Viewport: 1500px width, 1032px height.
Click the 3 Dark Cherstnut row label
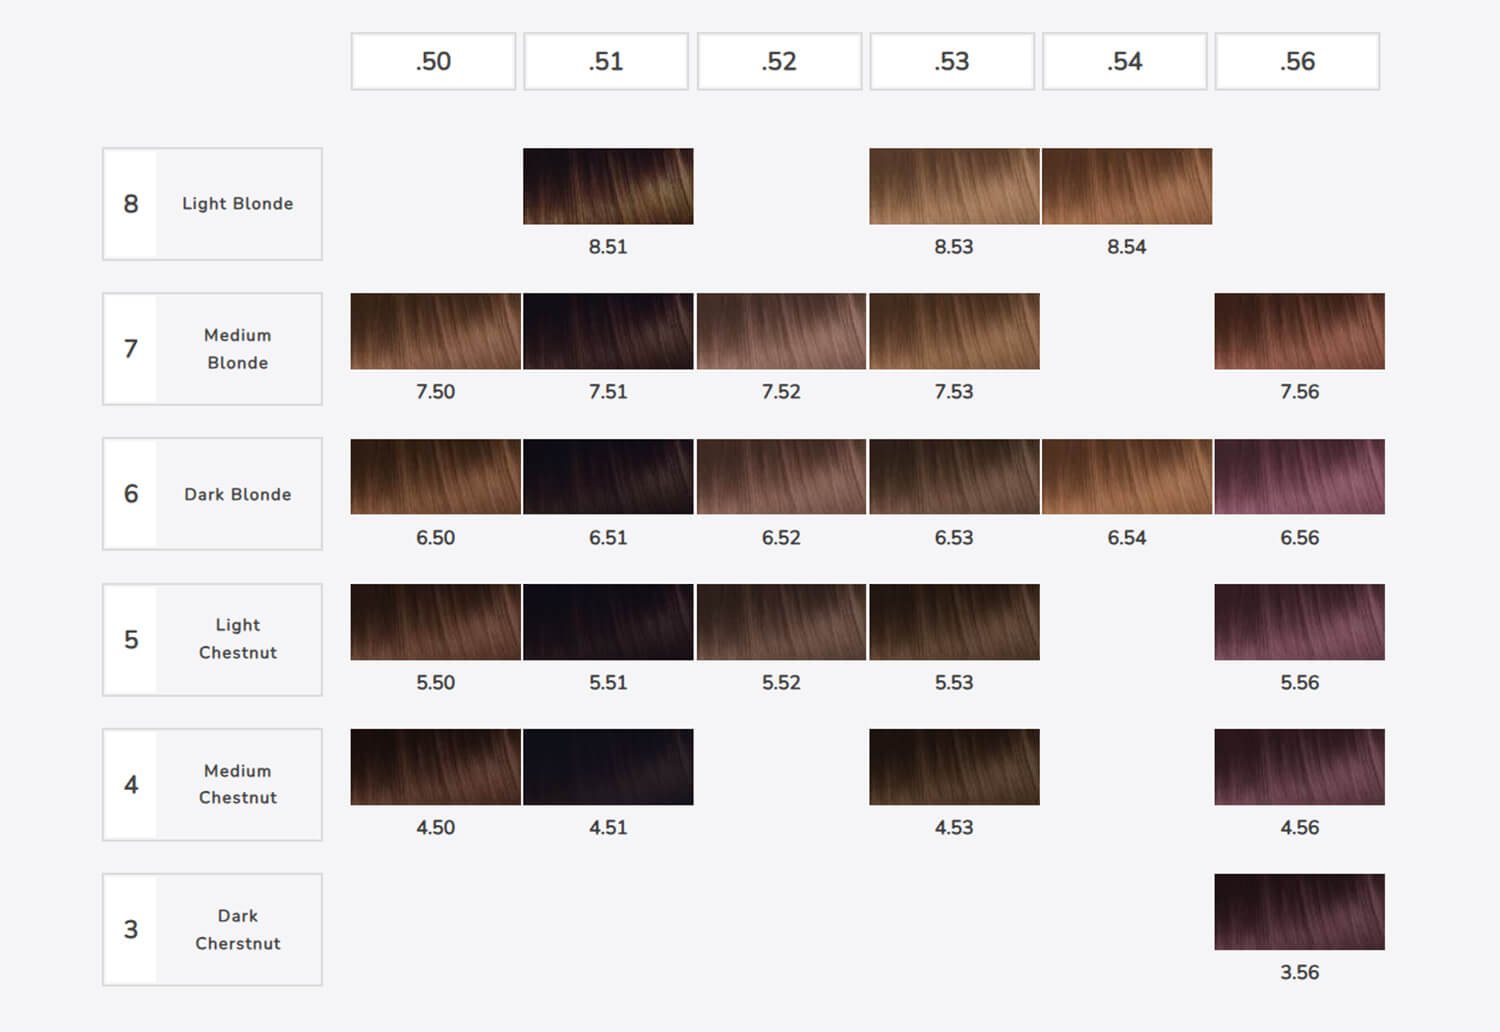[x=212, y=930]
